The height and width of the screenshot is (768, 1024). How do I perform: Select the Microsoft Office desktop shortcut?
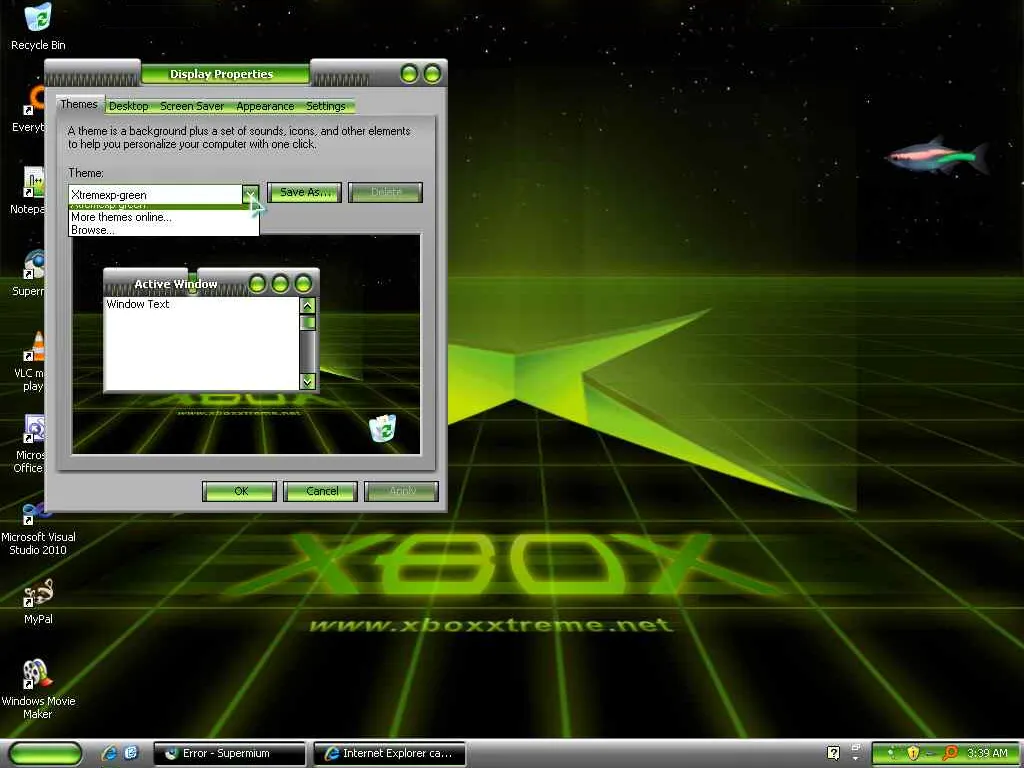pos(29,444)
